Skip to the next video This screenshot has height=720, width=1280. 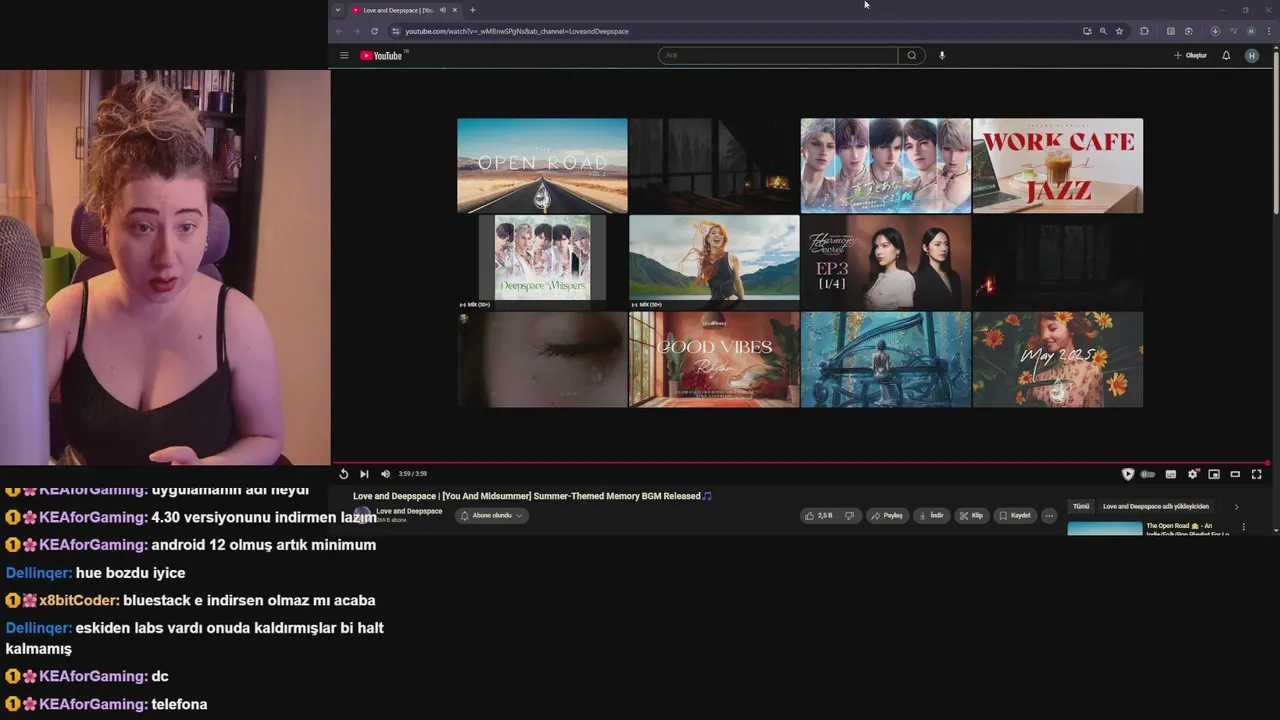tap(364, 474)
